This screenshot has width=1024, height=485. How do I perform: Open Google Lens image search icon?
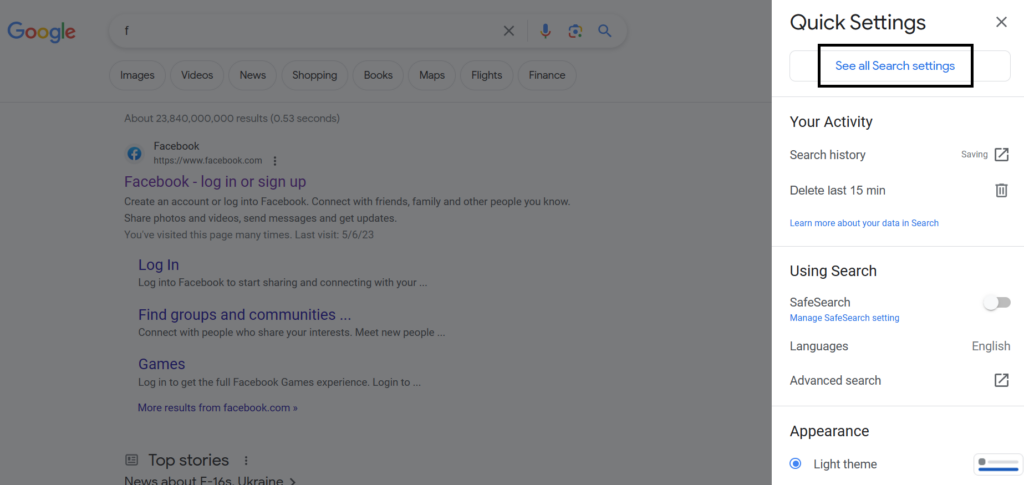575,31
